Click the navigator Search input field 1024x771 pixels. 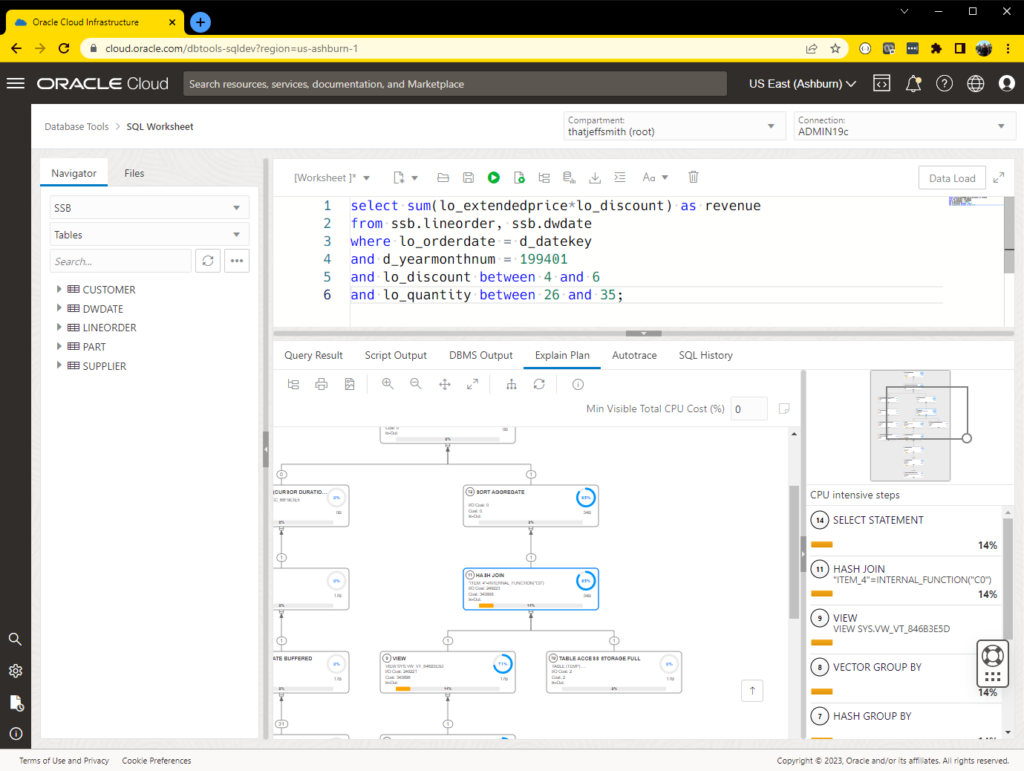point(121,261)
